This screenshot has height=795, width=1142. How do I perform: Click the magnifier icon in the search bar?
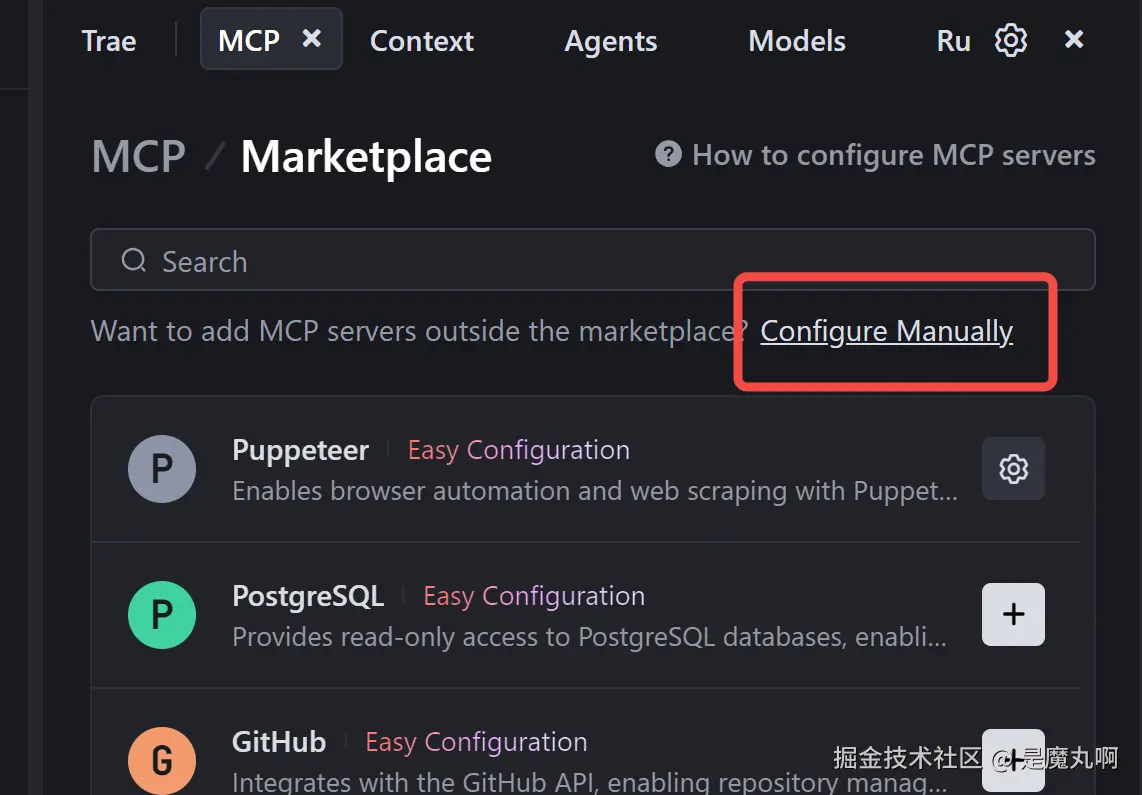[134, 261]
